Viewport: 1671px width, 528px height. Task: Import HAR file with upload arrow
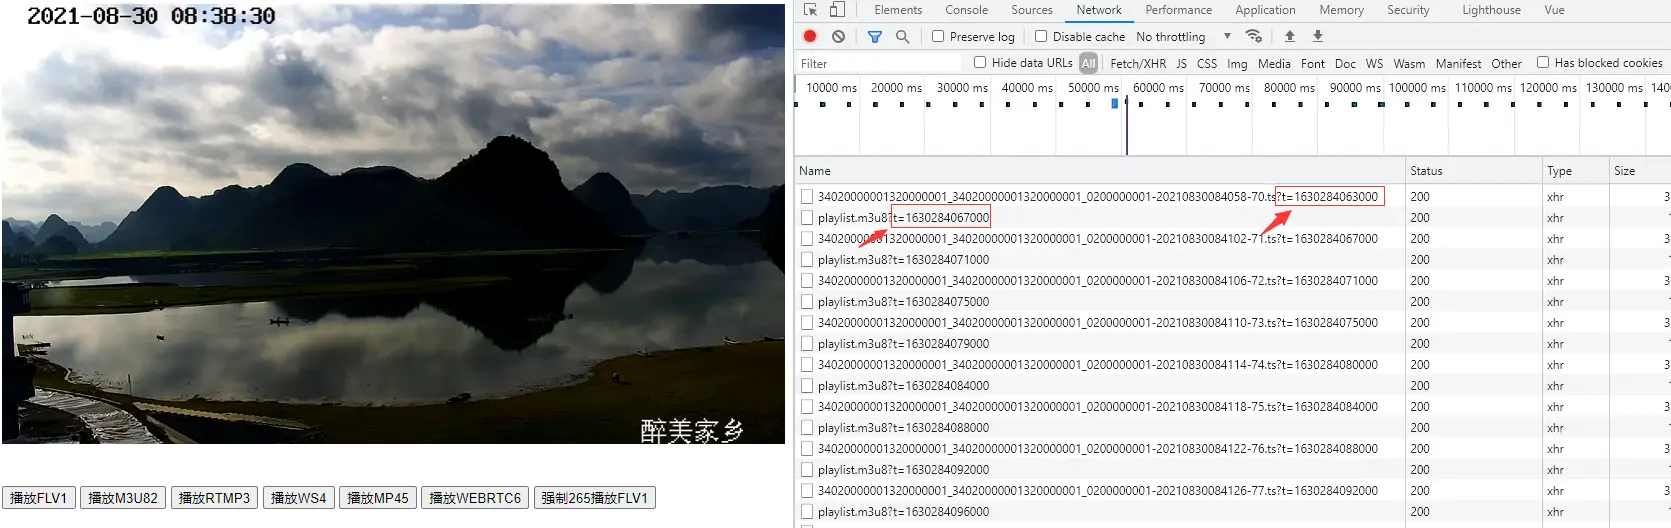coord(1290,36)
